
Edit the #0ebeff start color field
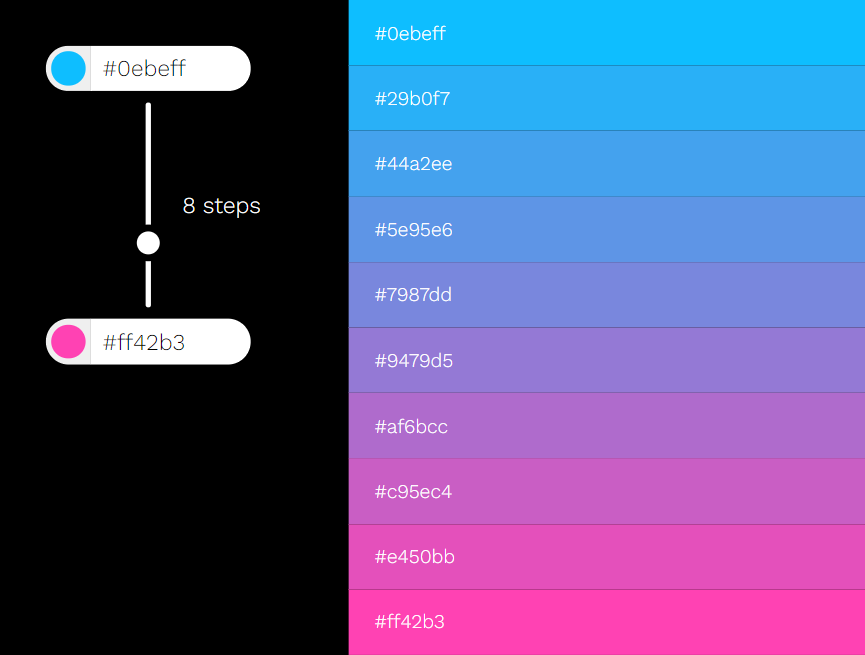tap(170, 68)
